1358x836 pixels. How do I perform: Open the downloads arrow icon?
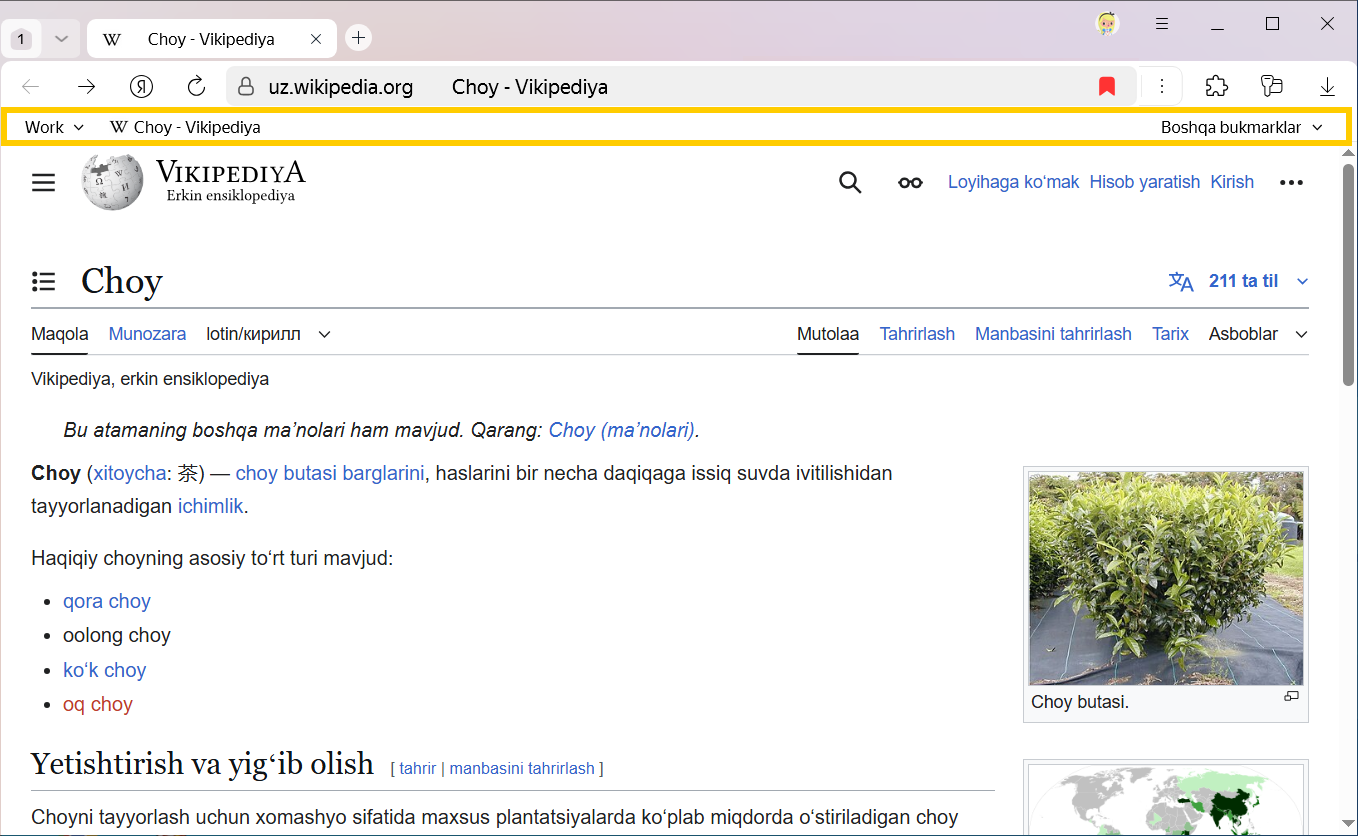(x=1327, y=87)
